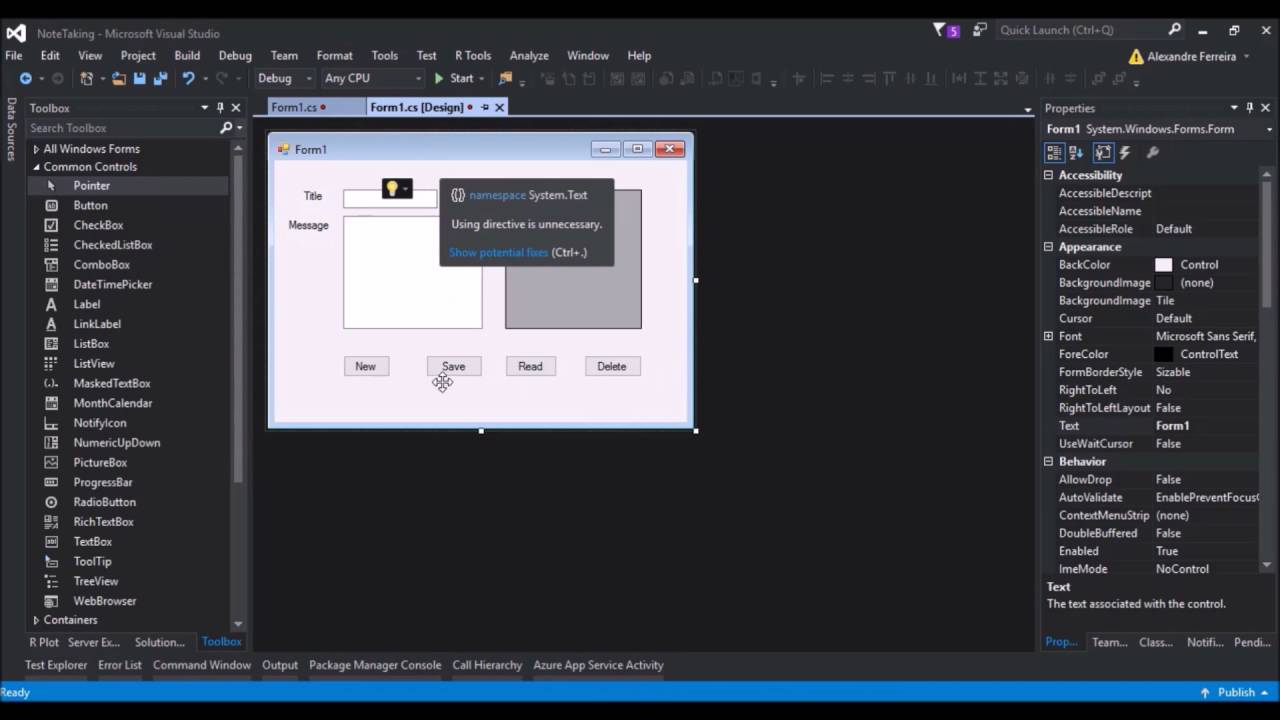Click the Undo arrow icon
The width and height of the screenshot is (1280, 720).
click(x=187, y=78)
